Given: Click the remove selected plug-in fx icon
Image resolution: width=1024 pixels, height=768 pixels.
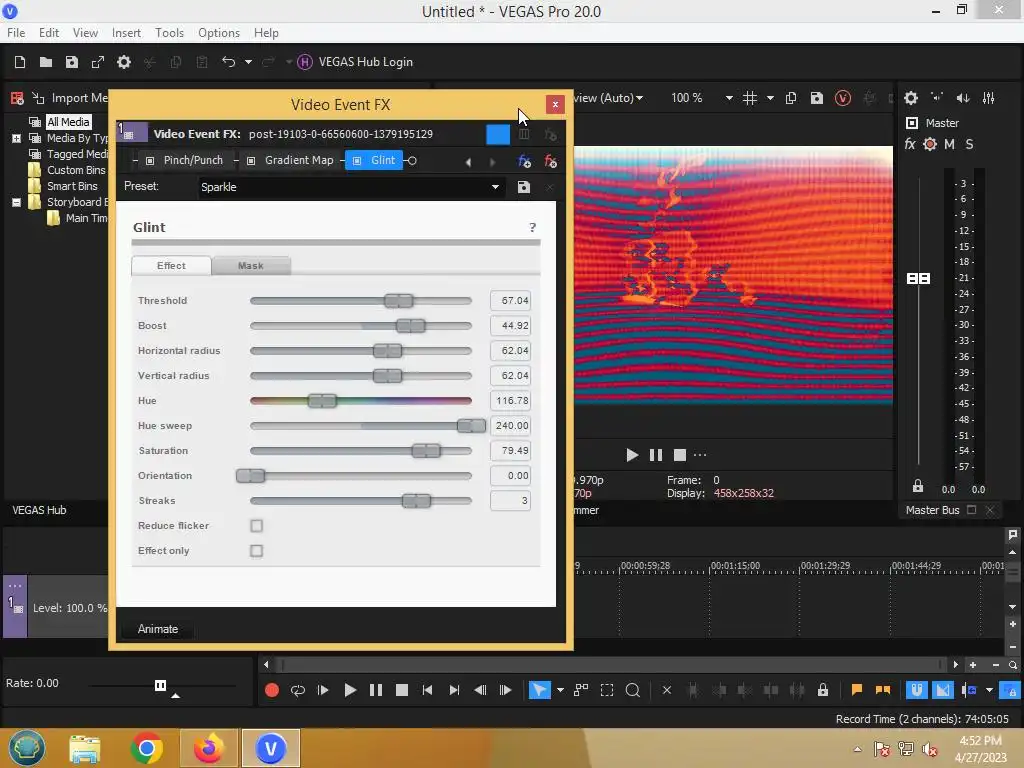Looking at the screenshot, I should click(x=551, y=161).
